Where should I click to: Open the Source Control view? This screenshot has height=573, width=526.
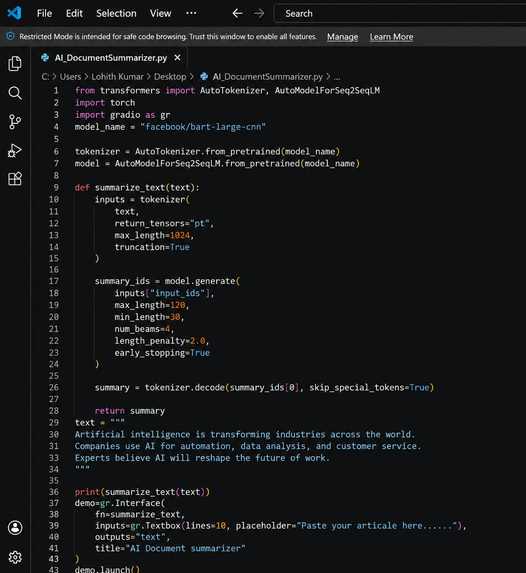pyautogui.click(x=15, y=122)
